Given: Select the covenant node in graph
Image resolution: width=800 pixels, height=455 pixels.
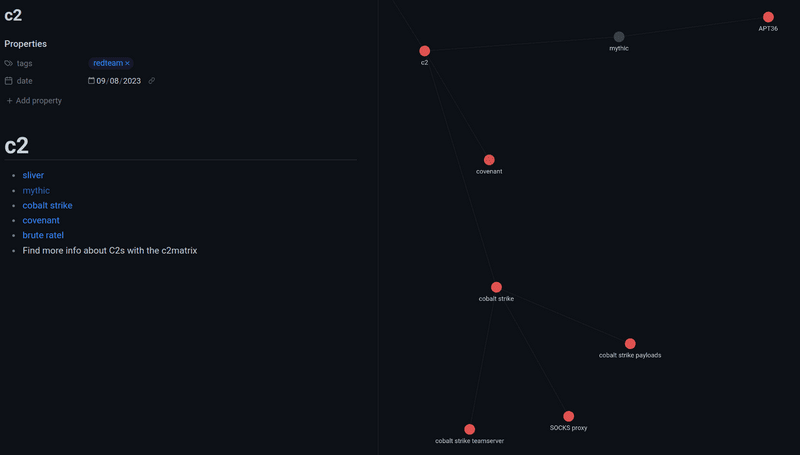Looking at the screenshot, I should [489, 160].
